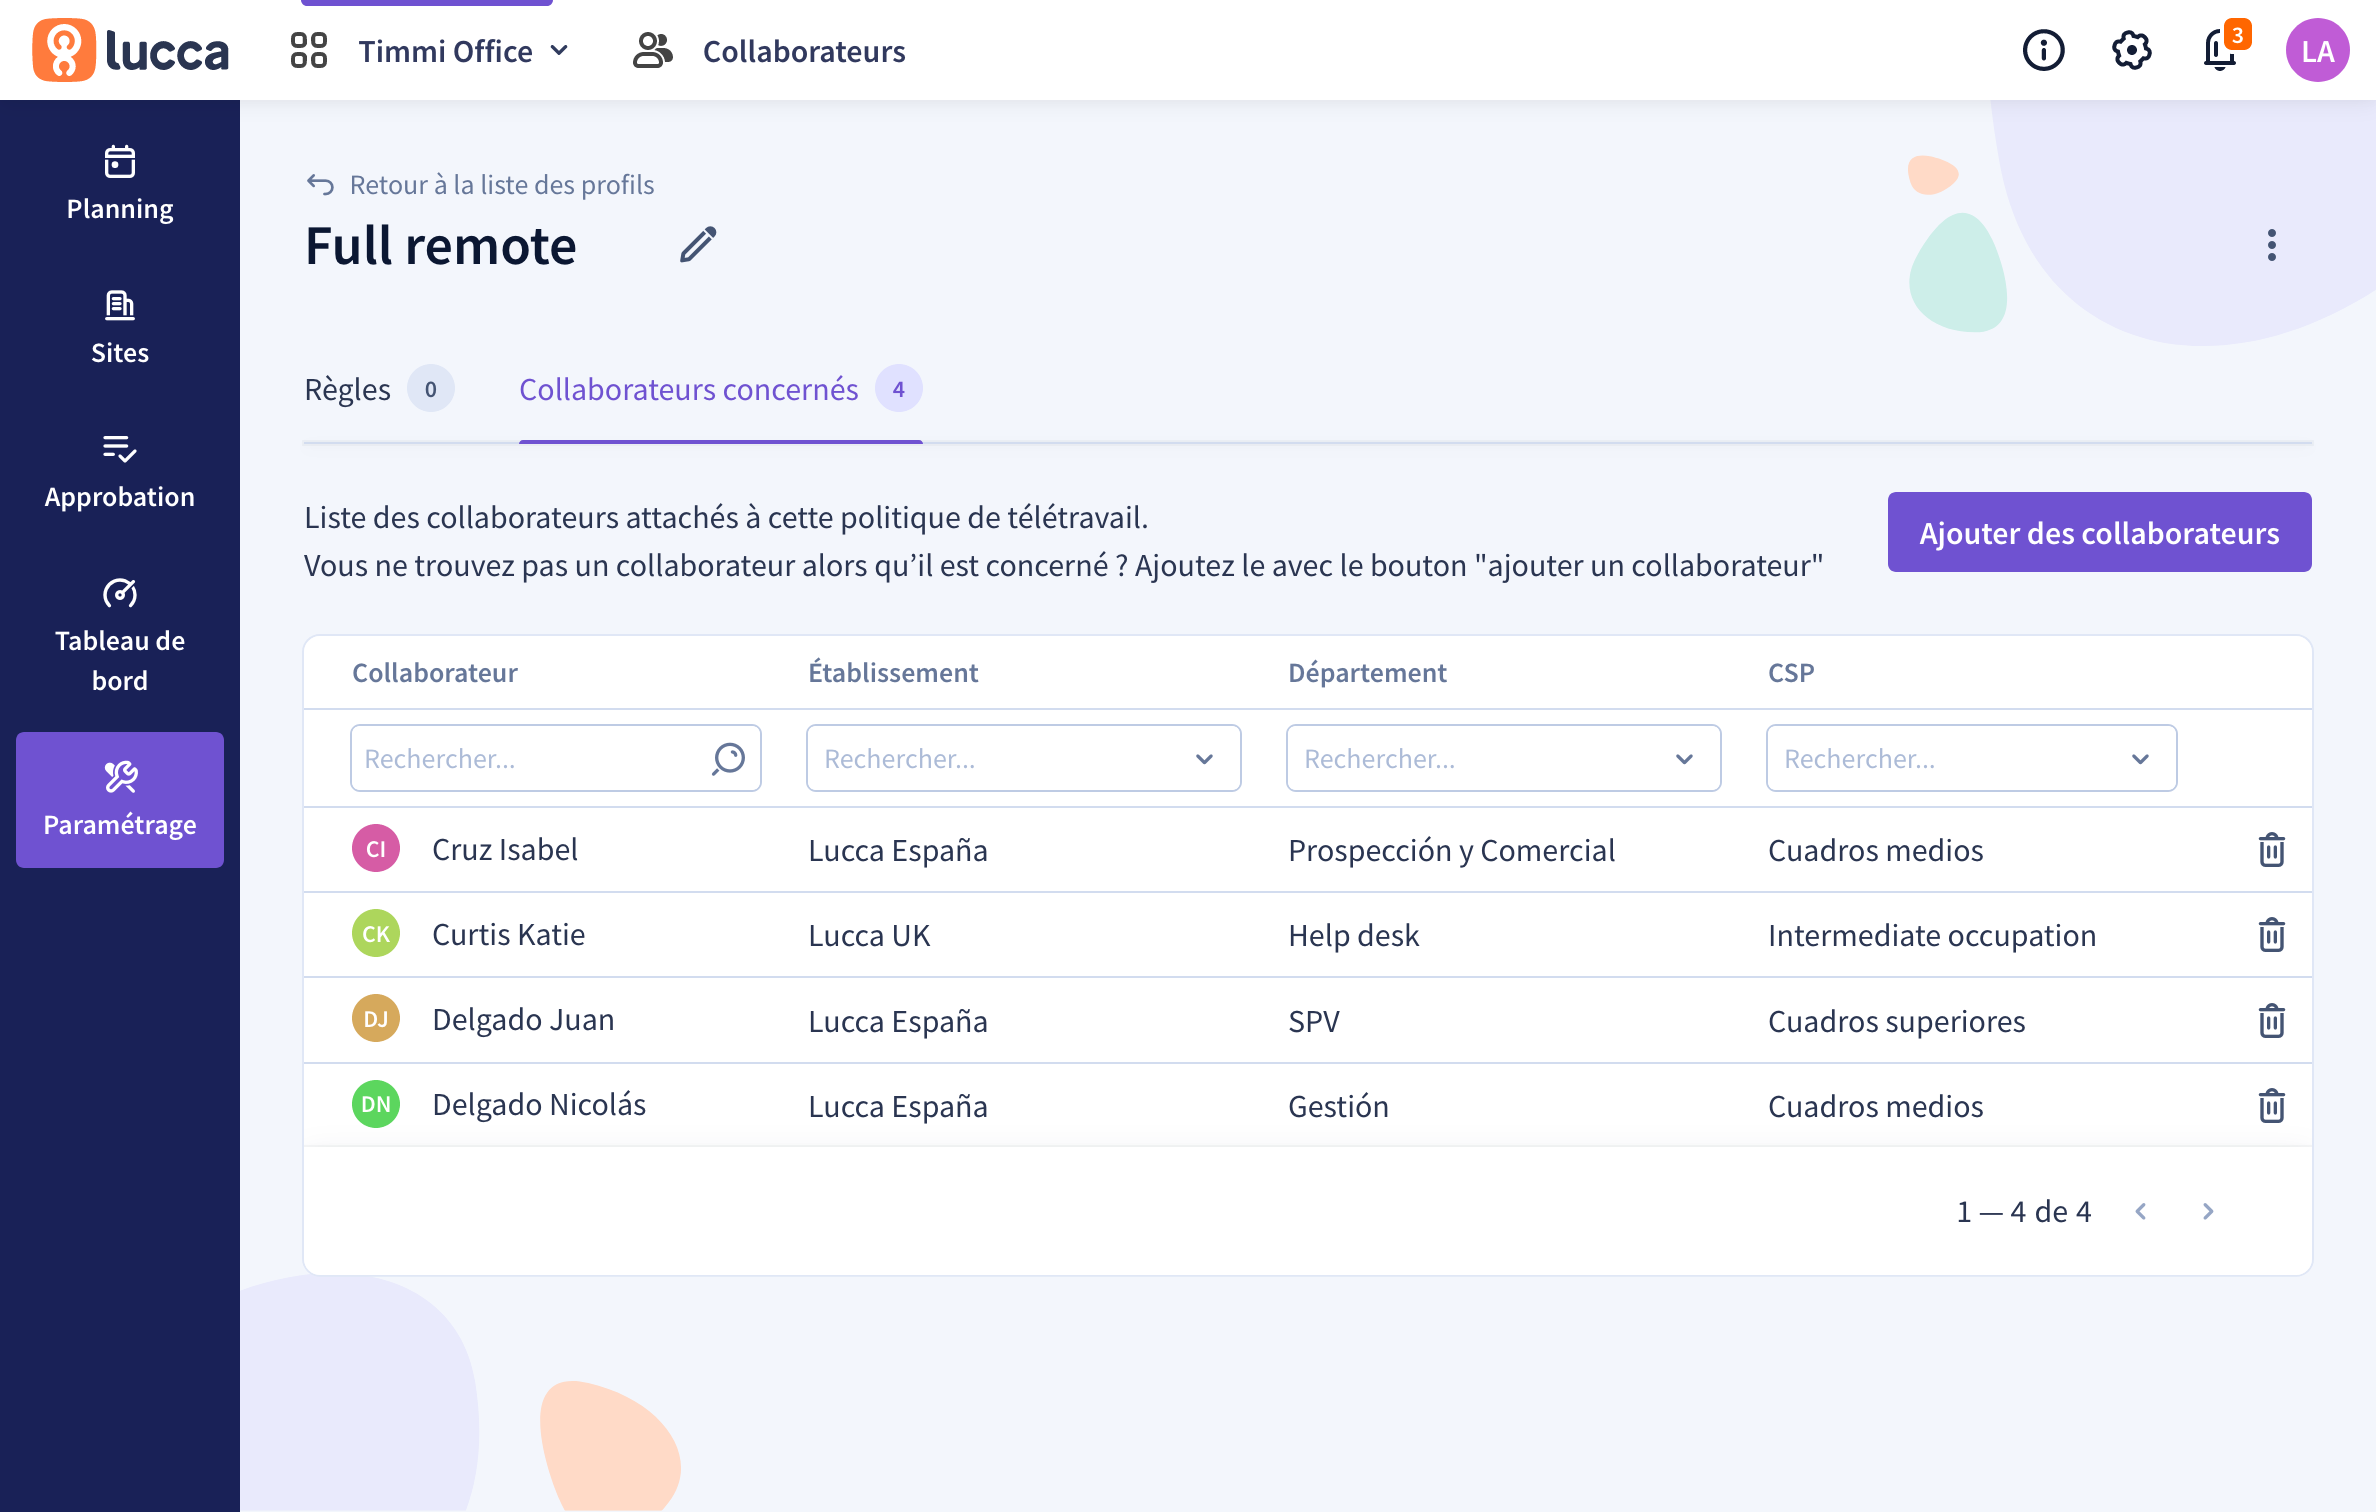This screenshot has height=1512, width=2376.
Task: Delete Curtis Katie from the list
Action: click(x=2272, y=935)
